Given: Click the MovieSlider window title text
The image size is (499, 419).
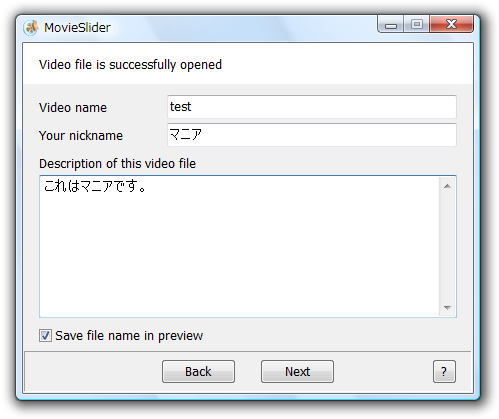Looking at the screenshot, I should [x=77, y=28].
